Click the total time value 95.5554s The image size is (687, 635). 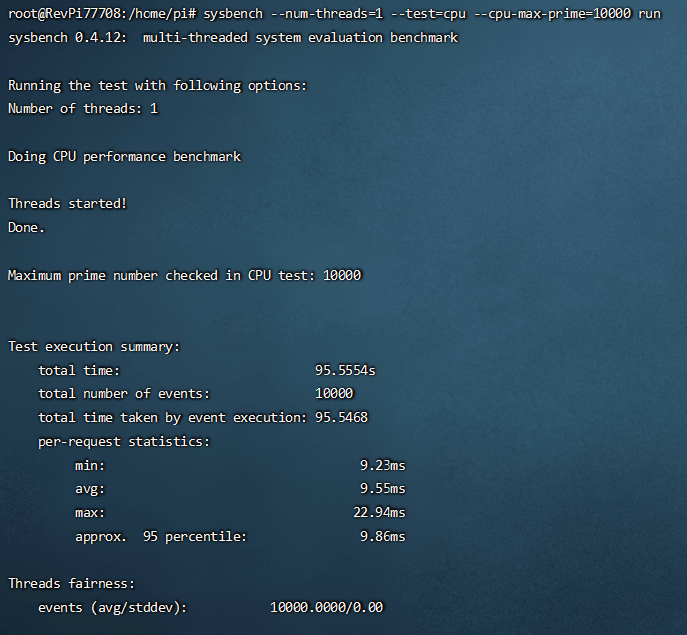(345, 370)
